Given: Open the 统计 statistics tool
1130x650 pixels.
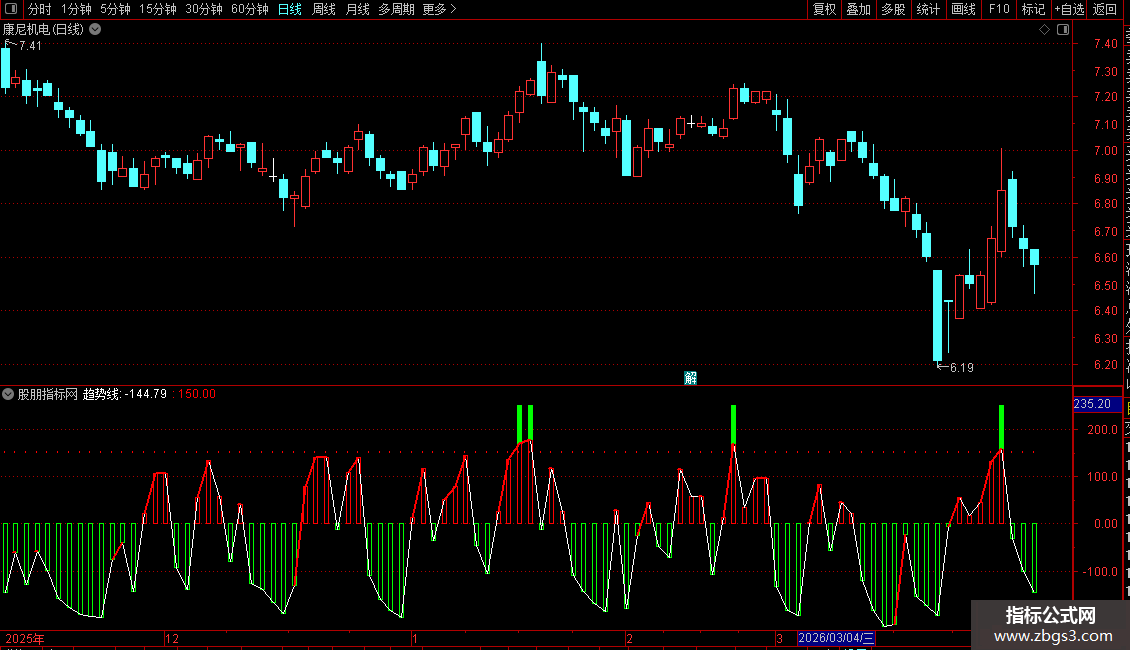Looking at the screenshot, I should pyautogui.click(x=928, y=9).
